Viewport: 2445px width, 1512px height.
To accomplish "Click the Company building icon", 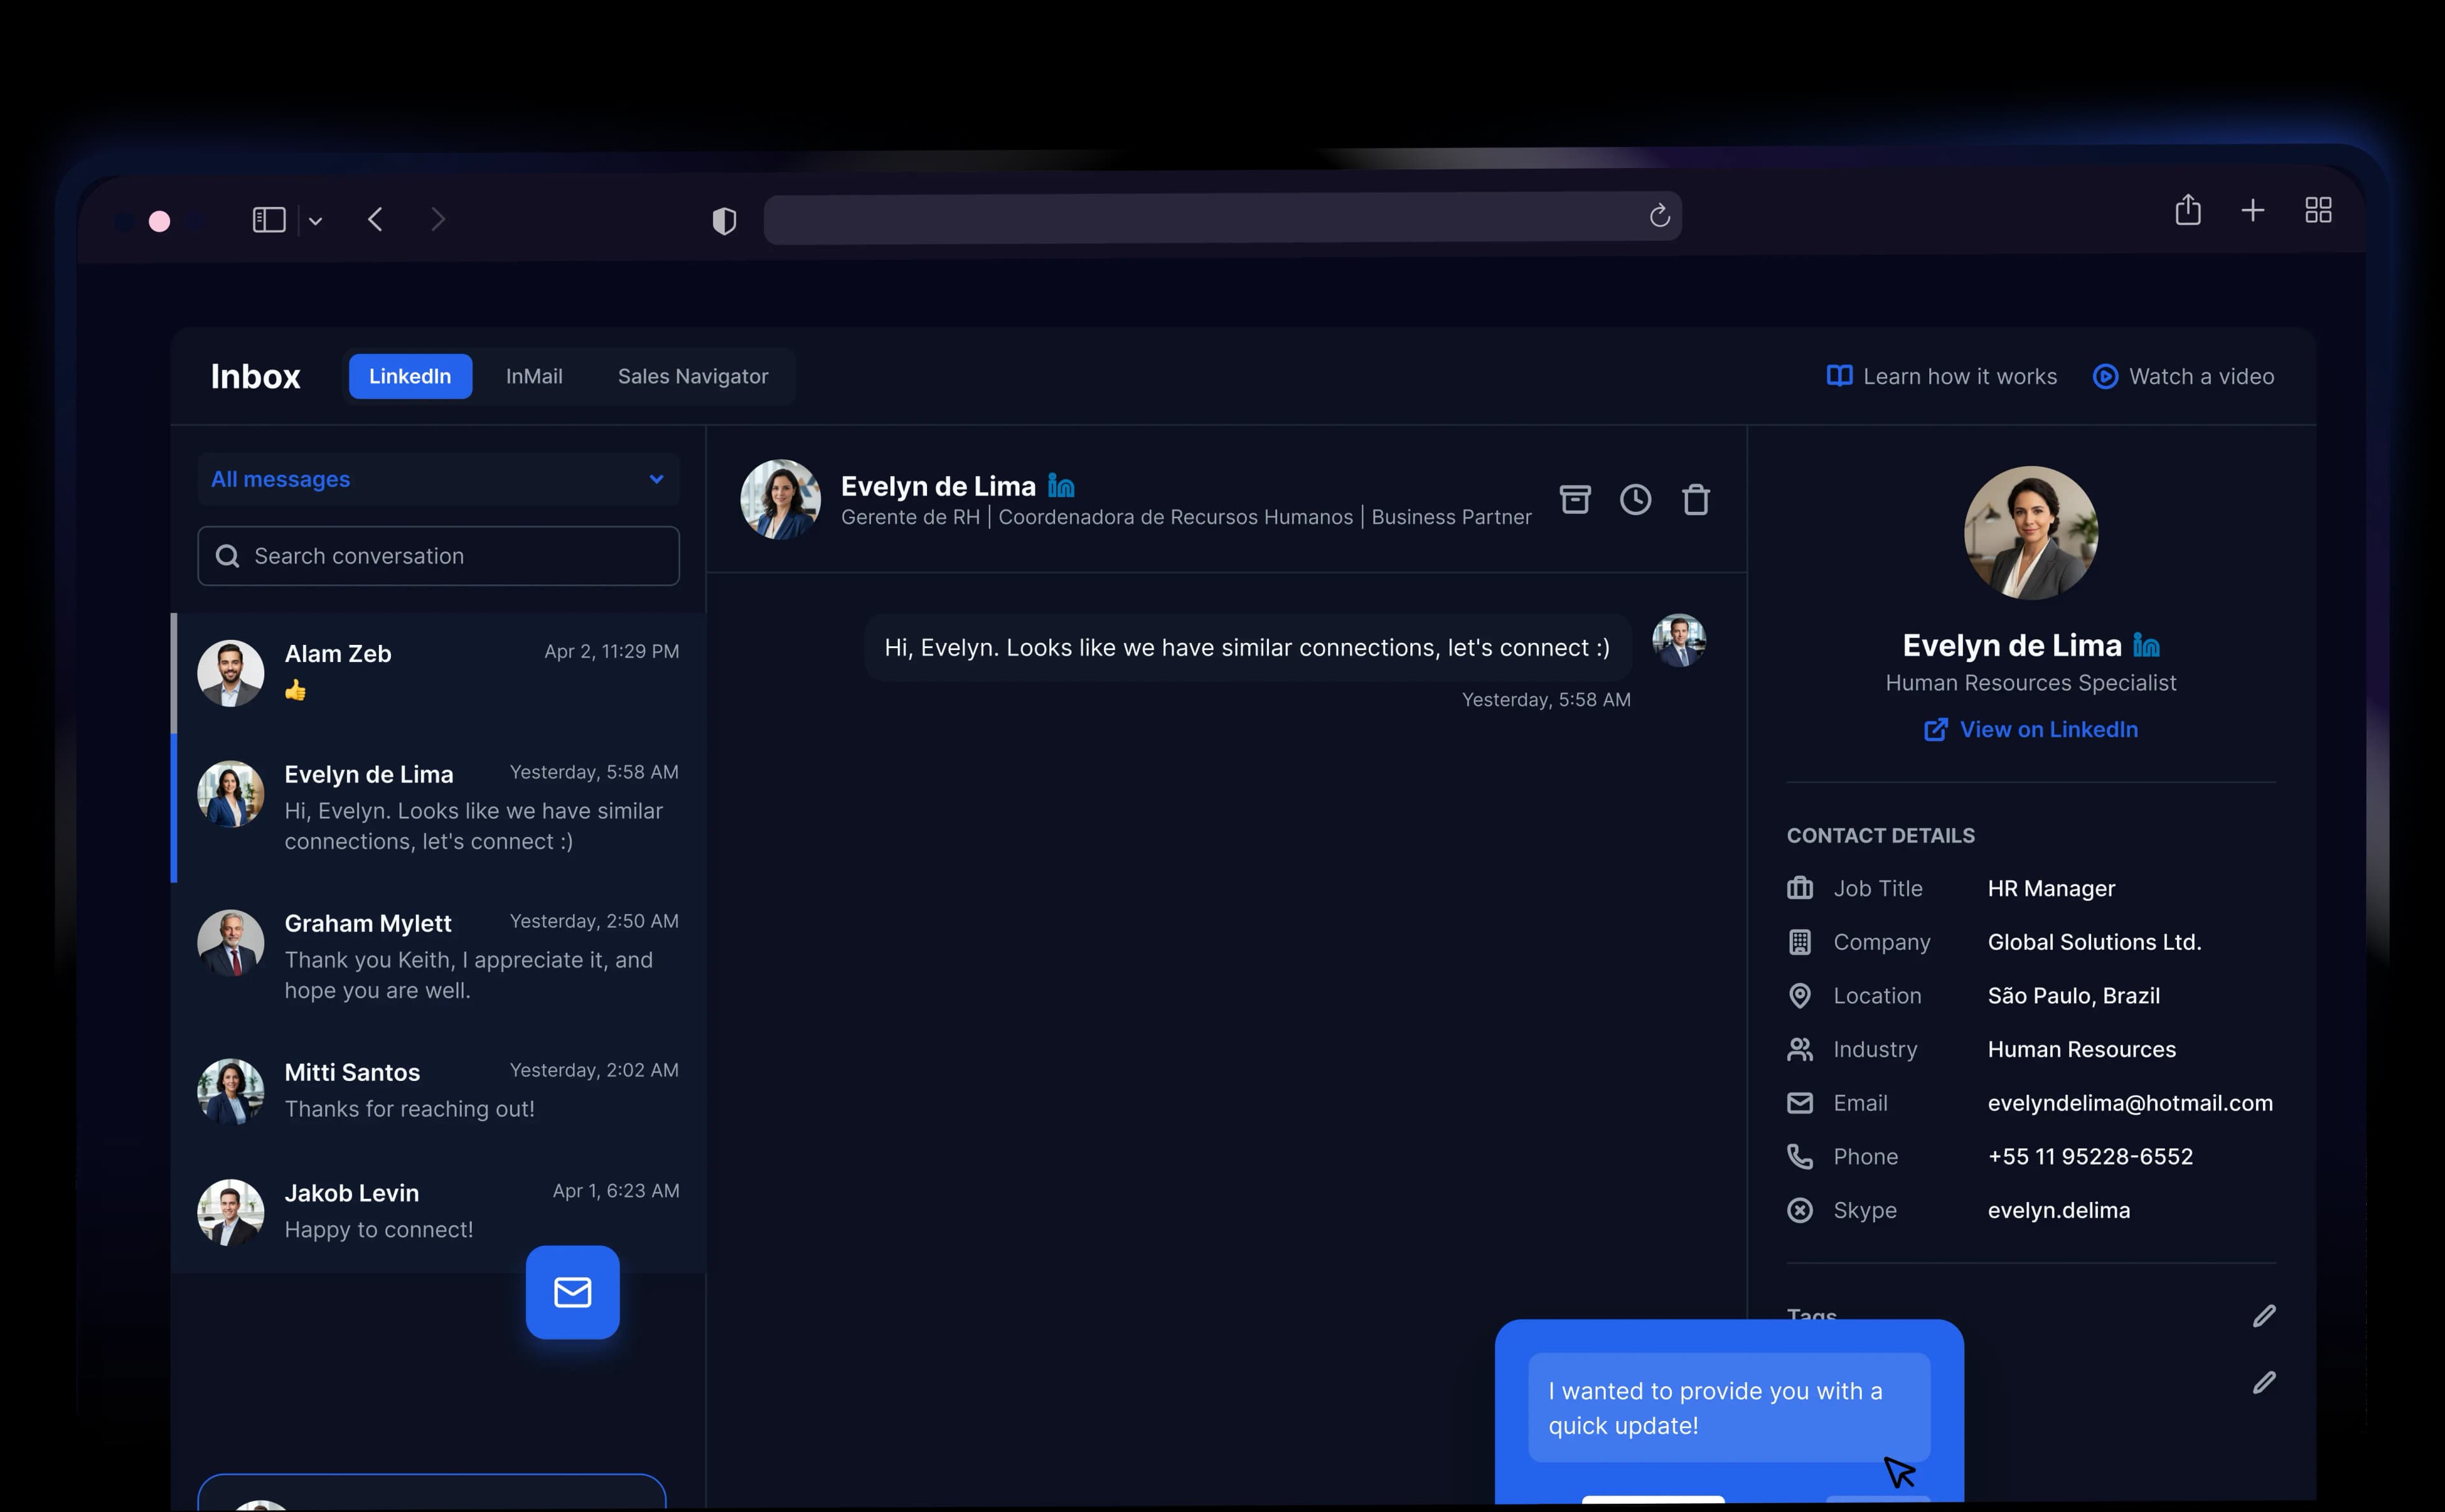I will pos(1800,942).
